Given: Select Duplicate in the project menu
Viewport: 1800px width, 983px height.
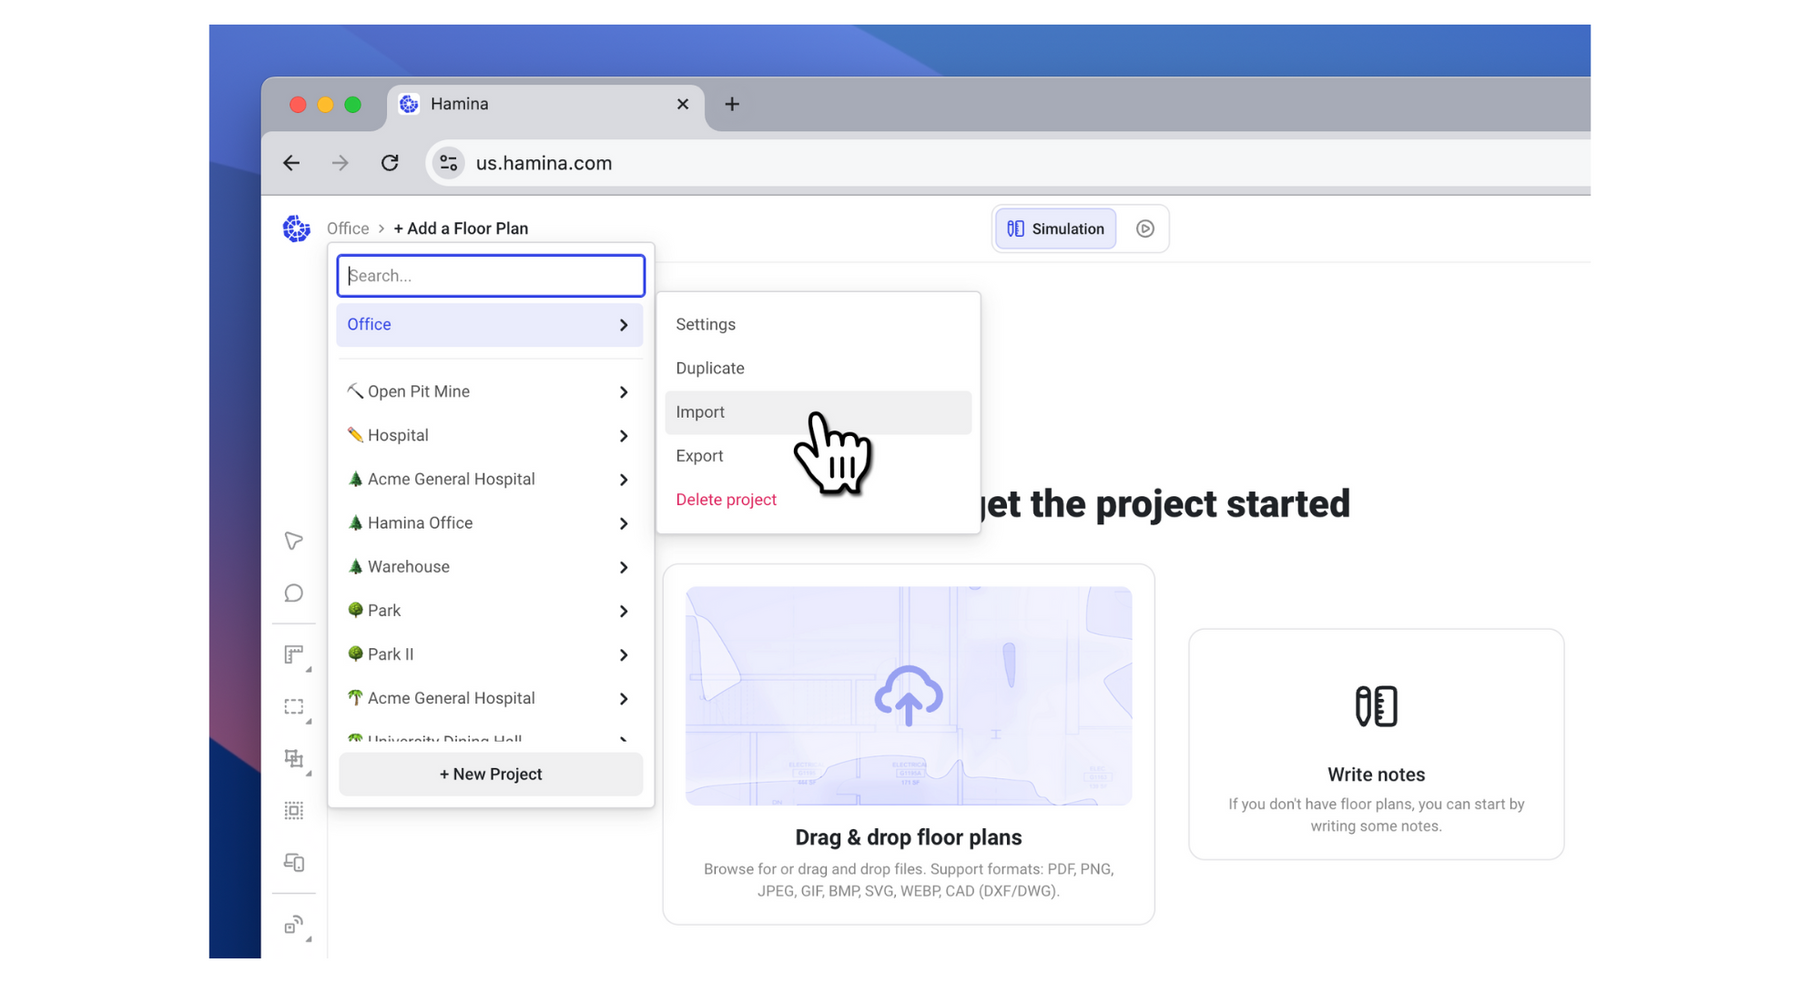Looking at the screenshot, I should pos(710,368).
